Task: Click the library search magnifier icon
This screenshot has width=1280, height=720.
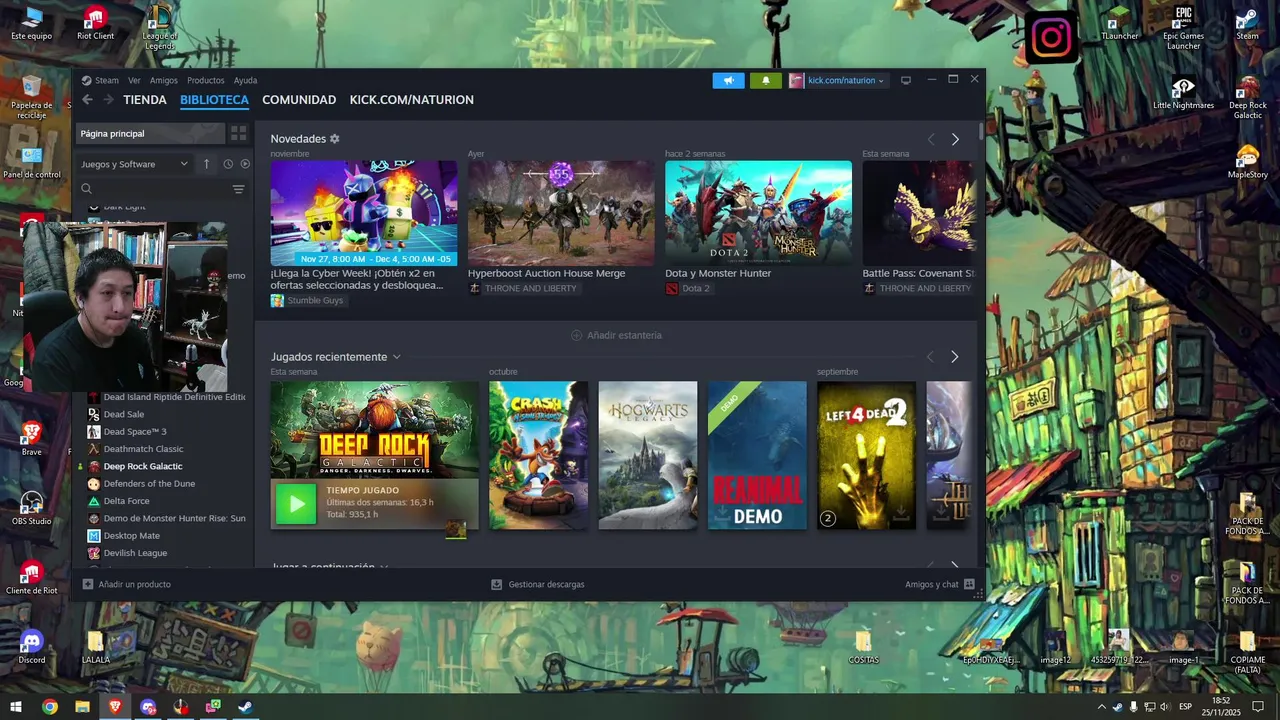Action: (86, 189)
